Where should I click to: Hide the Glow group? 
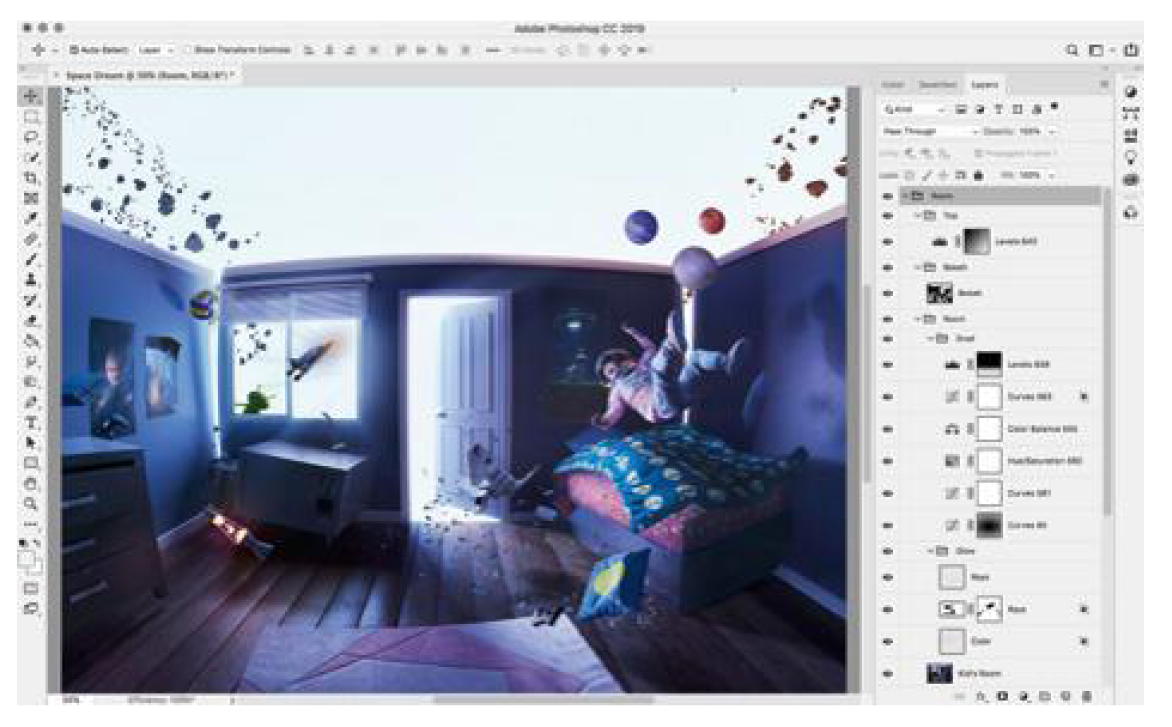click(x=888, y=552)
